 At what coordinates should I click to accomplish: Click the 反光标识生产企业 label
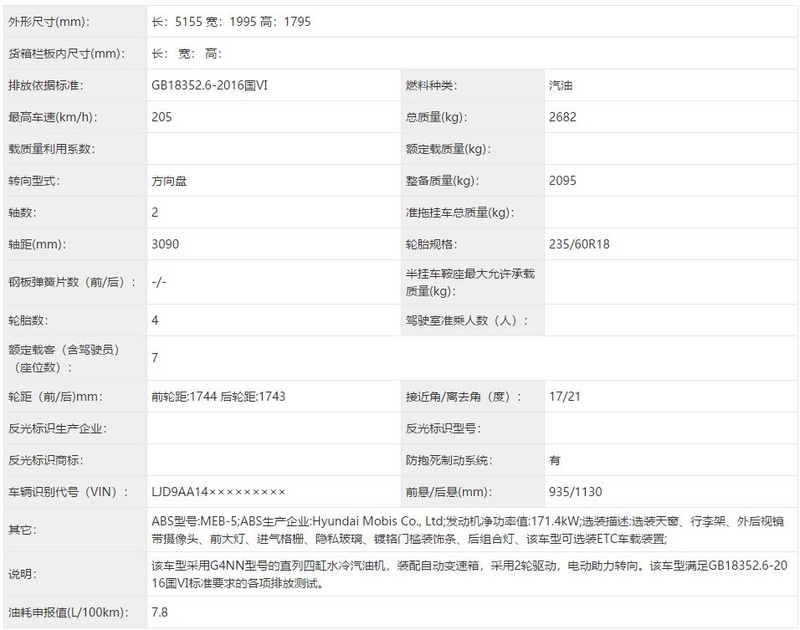pyautogui.click(x=58, y=429)
